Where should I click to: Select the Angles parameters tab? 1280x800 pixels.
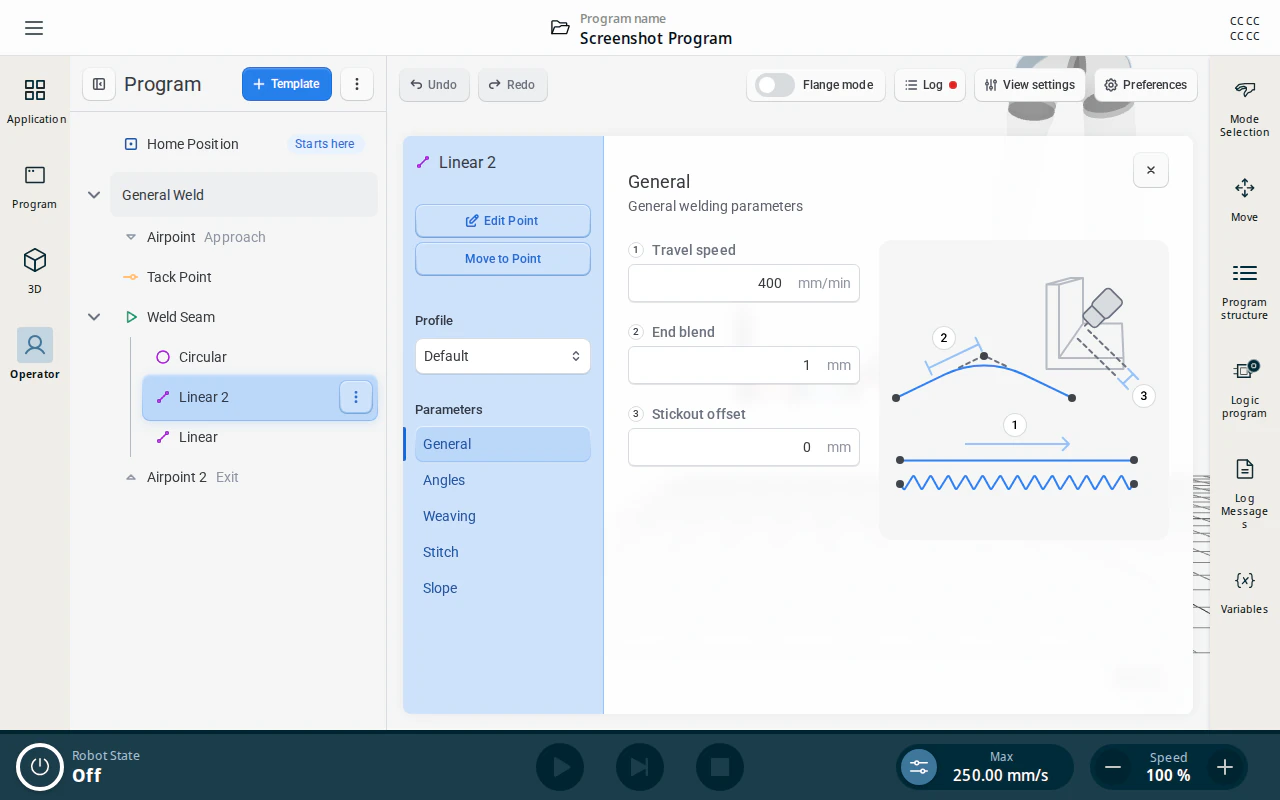click(503, 480)
